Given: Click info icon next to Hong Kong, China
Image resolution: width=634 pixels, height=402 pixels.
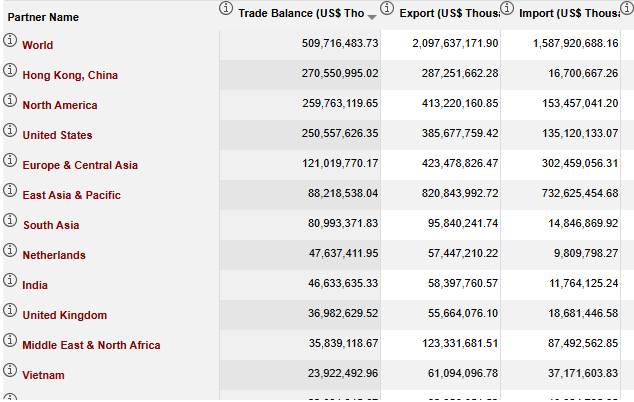Looking at the screenshot, I should click(10, 70).
